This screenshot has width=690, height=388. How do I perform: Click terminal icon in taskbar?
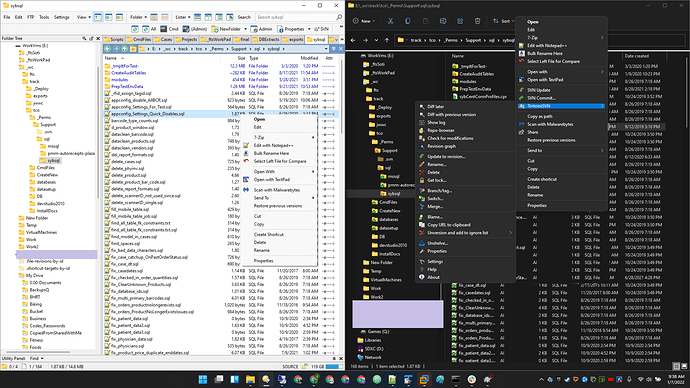click(455, 379)
